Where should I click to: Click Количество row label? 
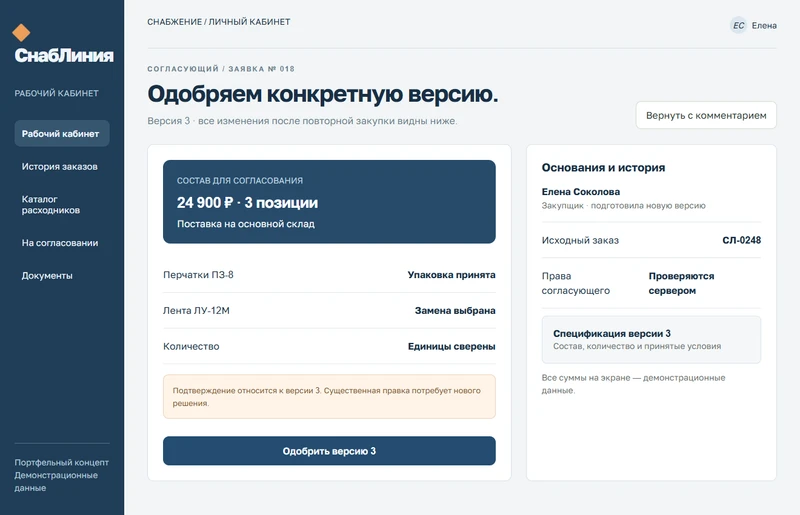(x=191, y=346)
